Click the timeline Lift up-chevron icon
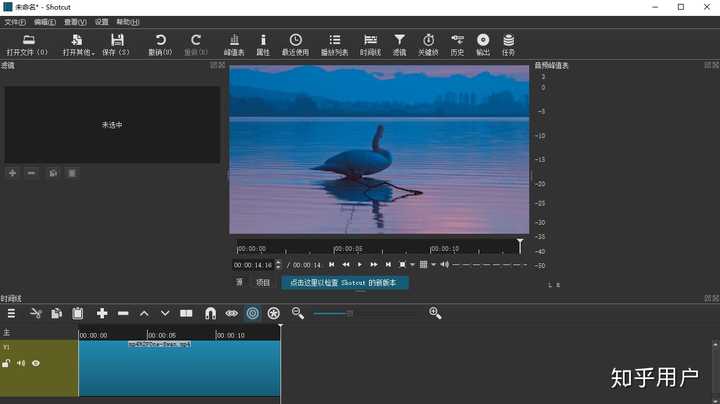Viewport: 720px width, 404px height. pyautogui.click(x=144, y=314)
